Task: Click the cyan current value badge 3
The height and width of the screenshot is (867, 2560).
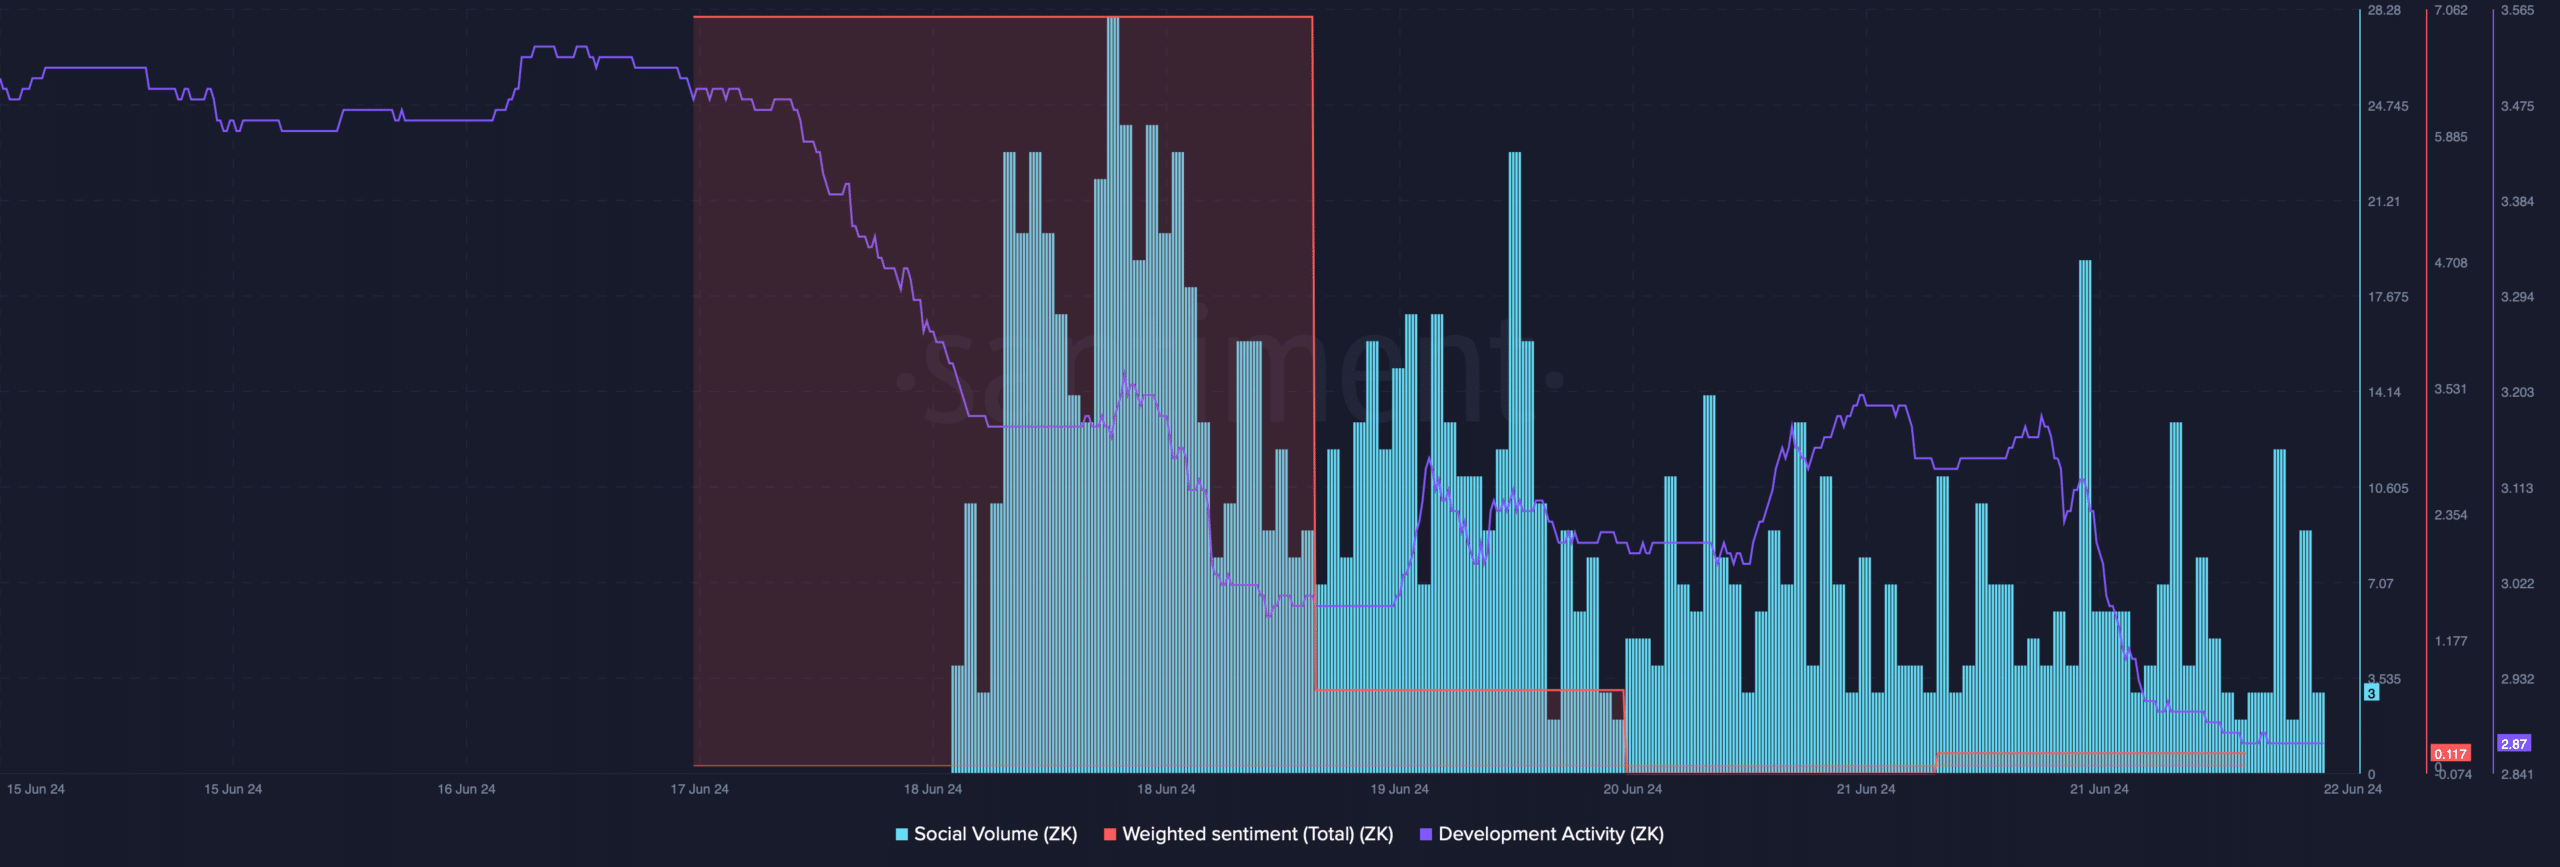Action: (x=2371, y=693)
